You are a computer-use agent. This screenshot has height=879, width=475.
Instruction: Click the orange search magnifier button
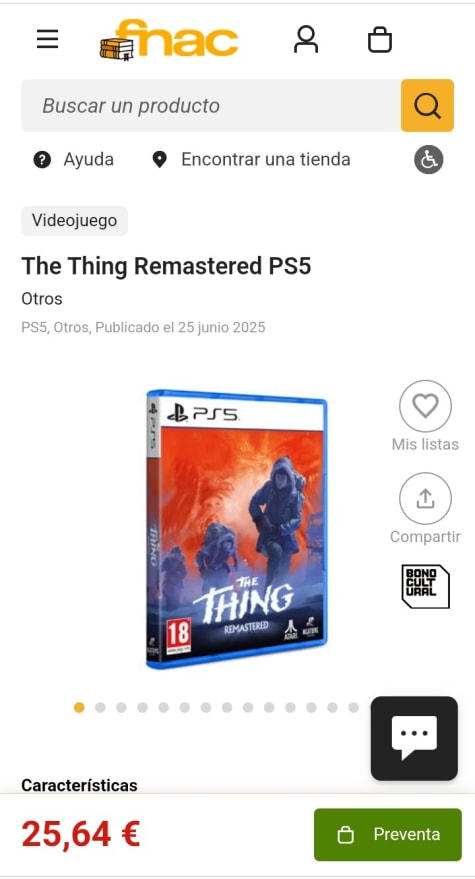point(427,105)
